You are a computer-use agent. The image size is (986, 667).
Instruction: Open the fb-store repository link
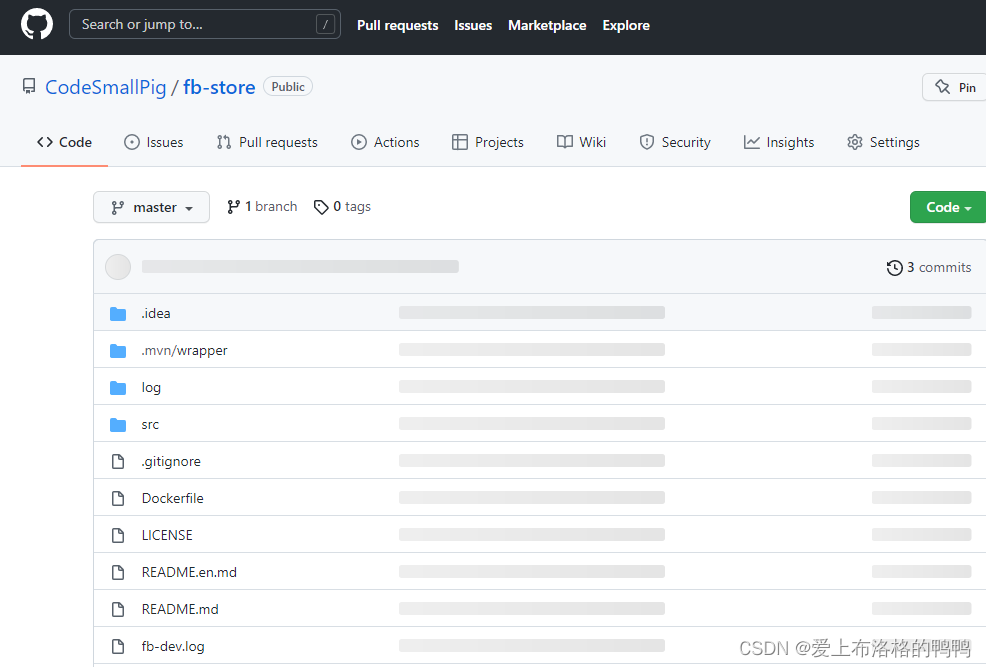click(219, 87)
